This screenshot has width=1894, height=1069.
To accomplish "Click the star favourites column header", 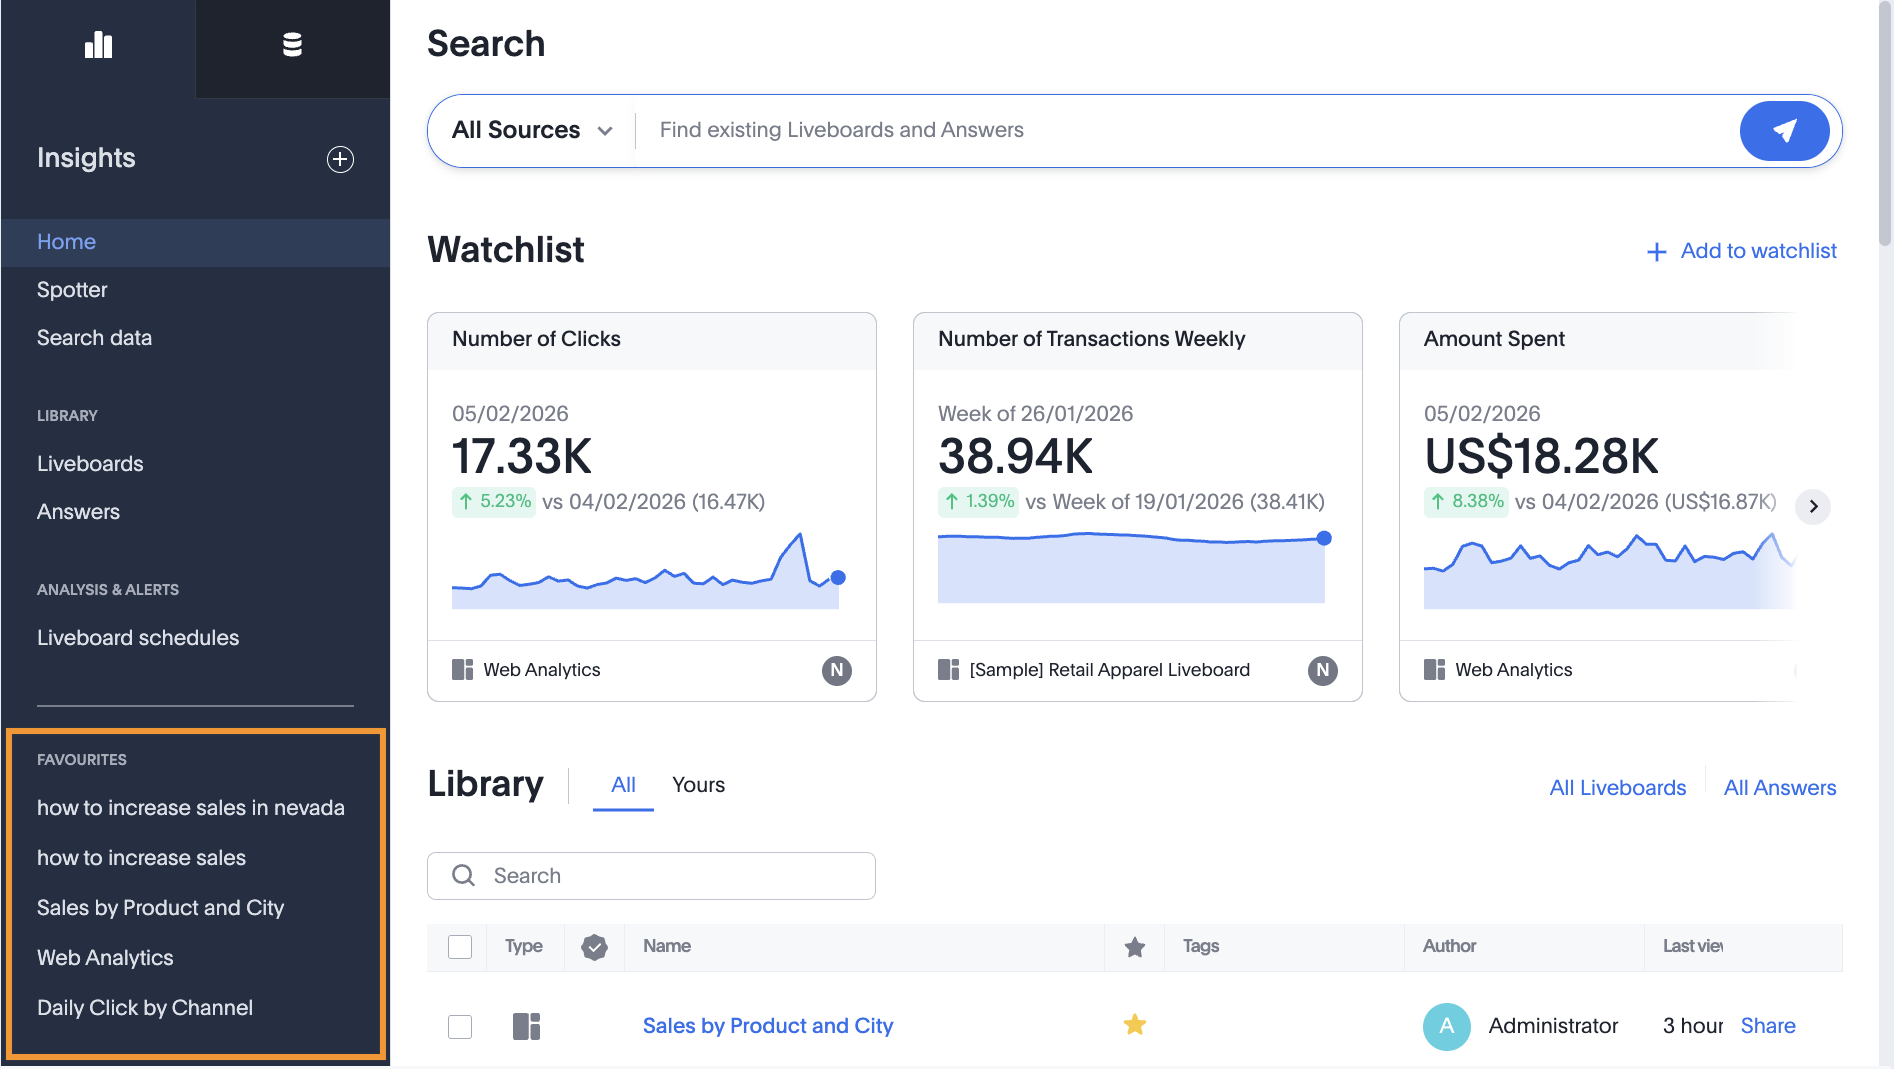I will pyautogui.click(x=1134, y=947).
